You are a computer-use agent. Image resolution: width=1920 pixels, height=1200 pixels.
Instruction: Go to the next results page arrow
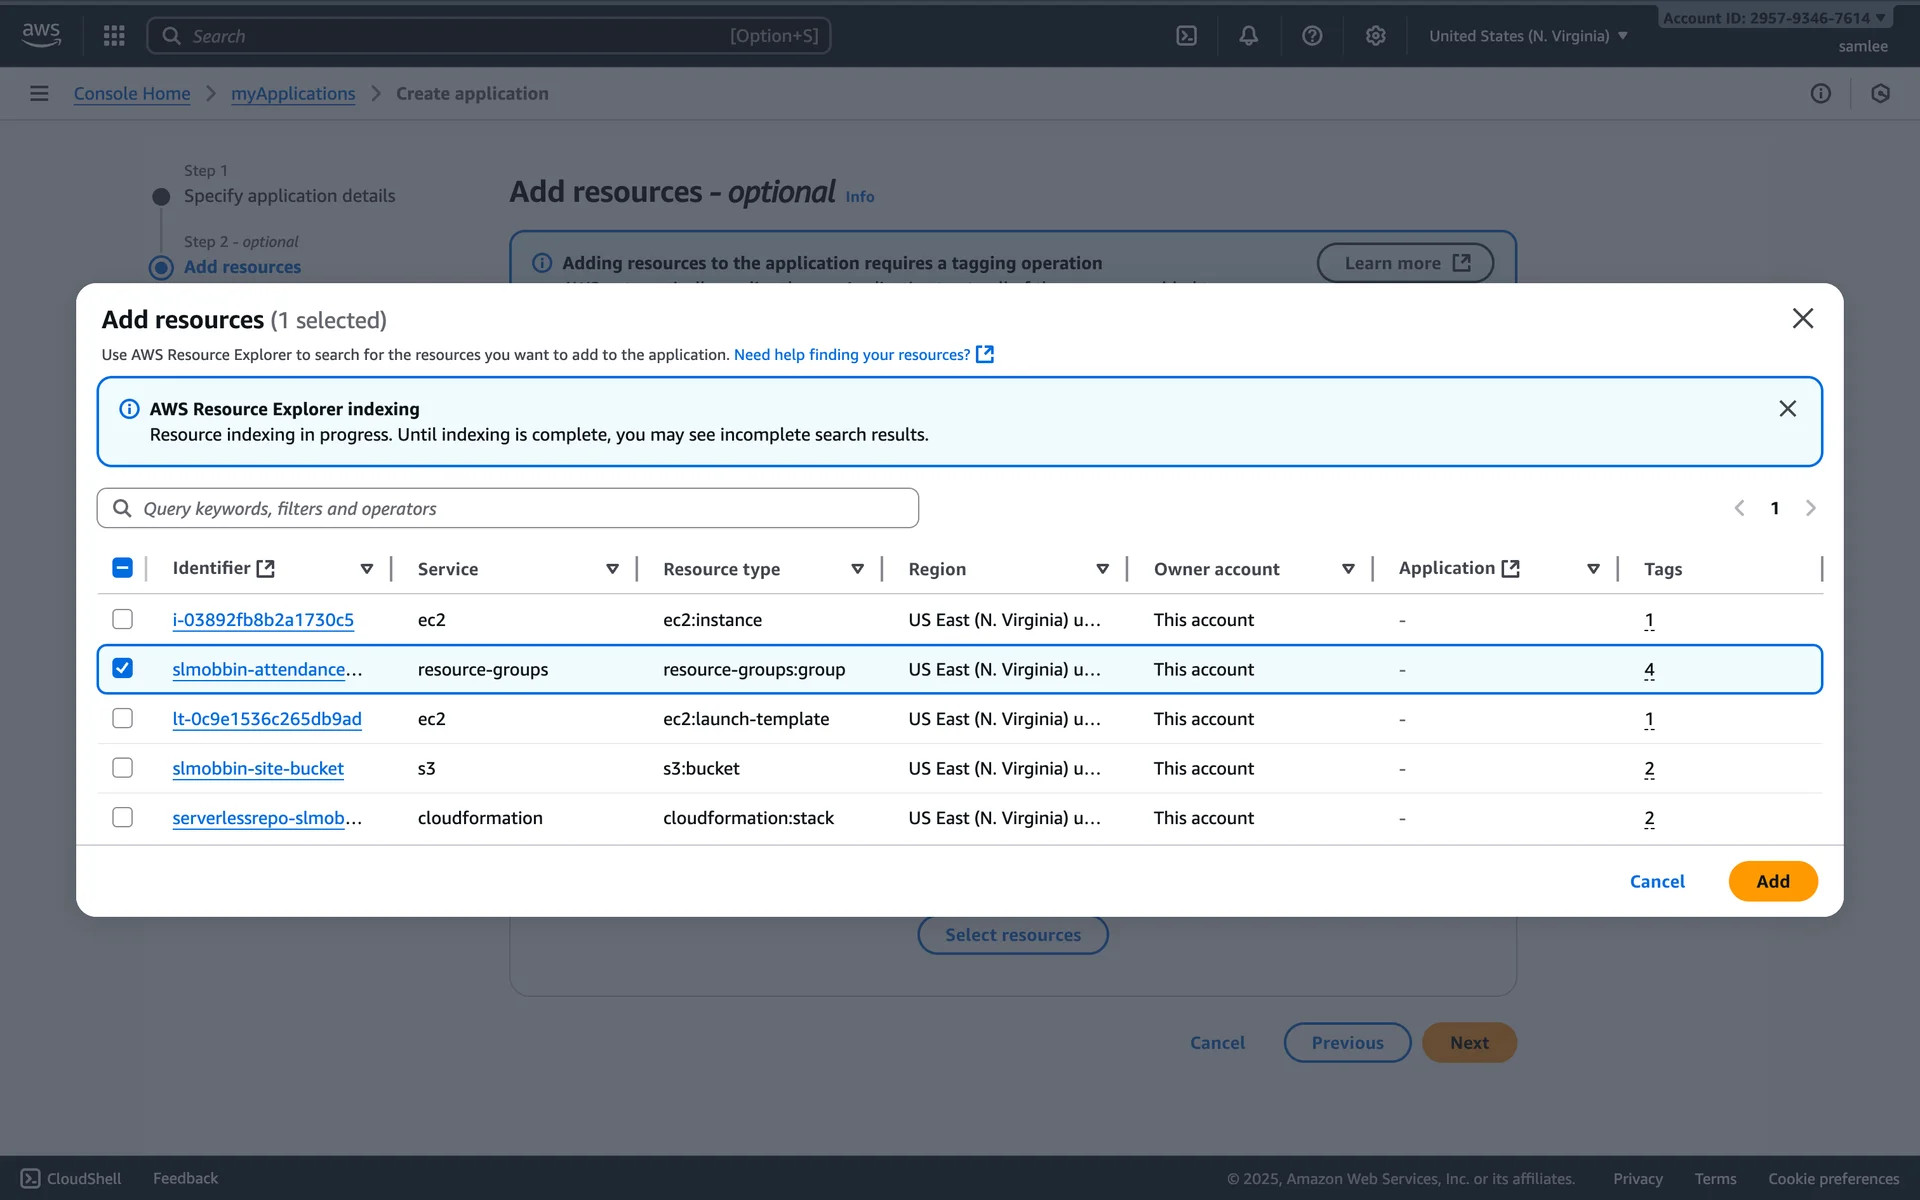coord(1810,508)
